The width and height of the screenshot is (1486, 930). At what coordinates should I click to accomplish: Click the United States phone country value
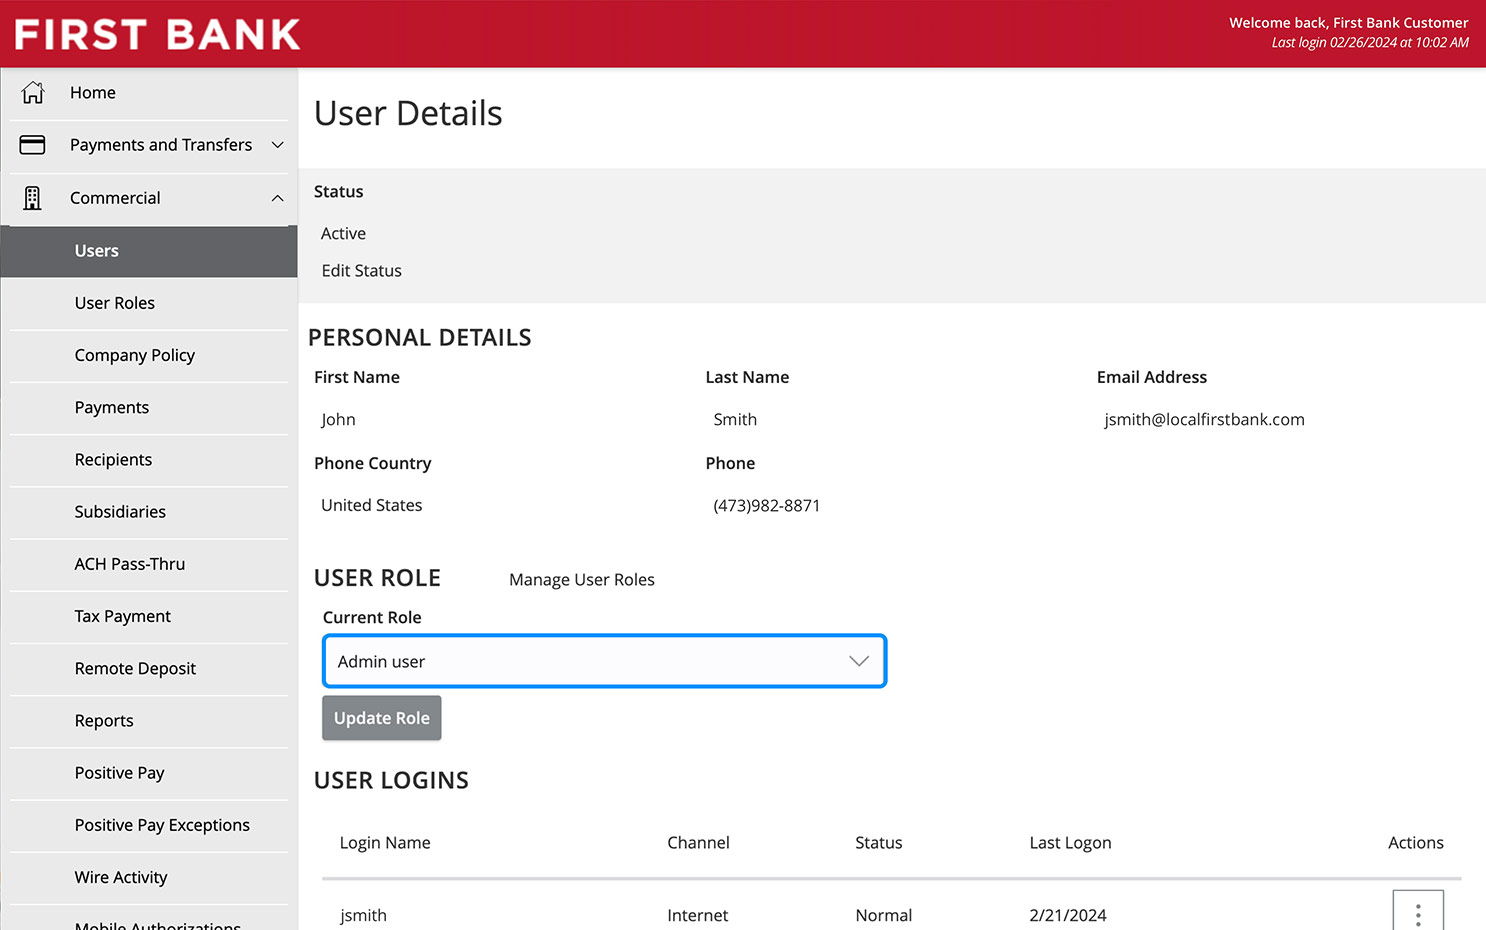click(371, 506)
